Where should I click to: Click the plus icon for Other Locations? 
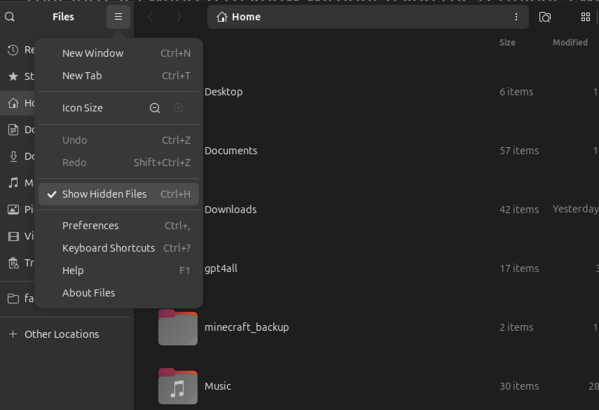[13, 334]
